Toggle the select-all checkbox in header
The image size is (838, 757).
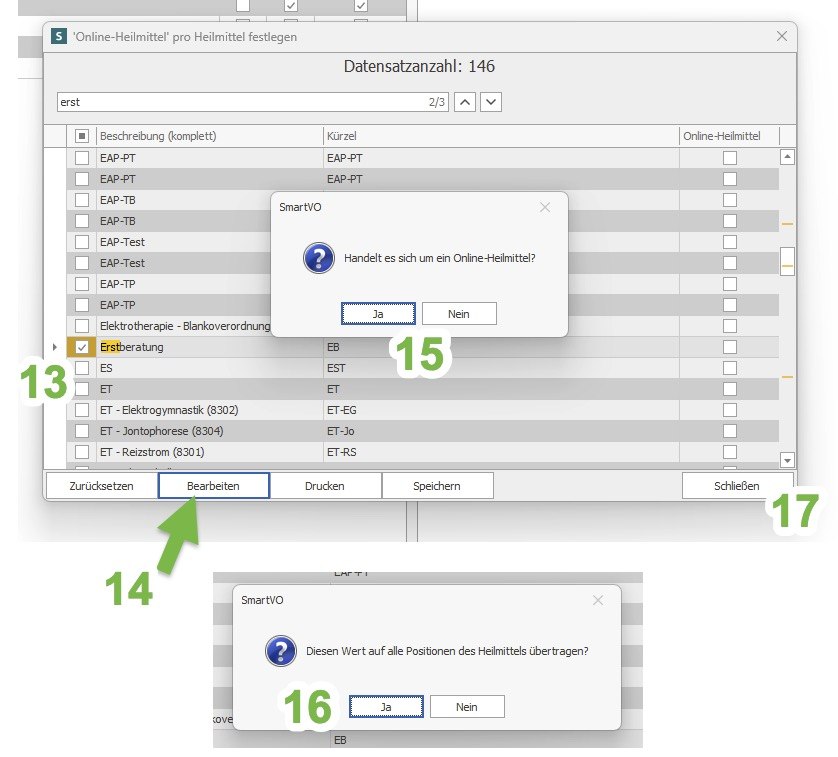pos(82,136)
